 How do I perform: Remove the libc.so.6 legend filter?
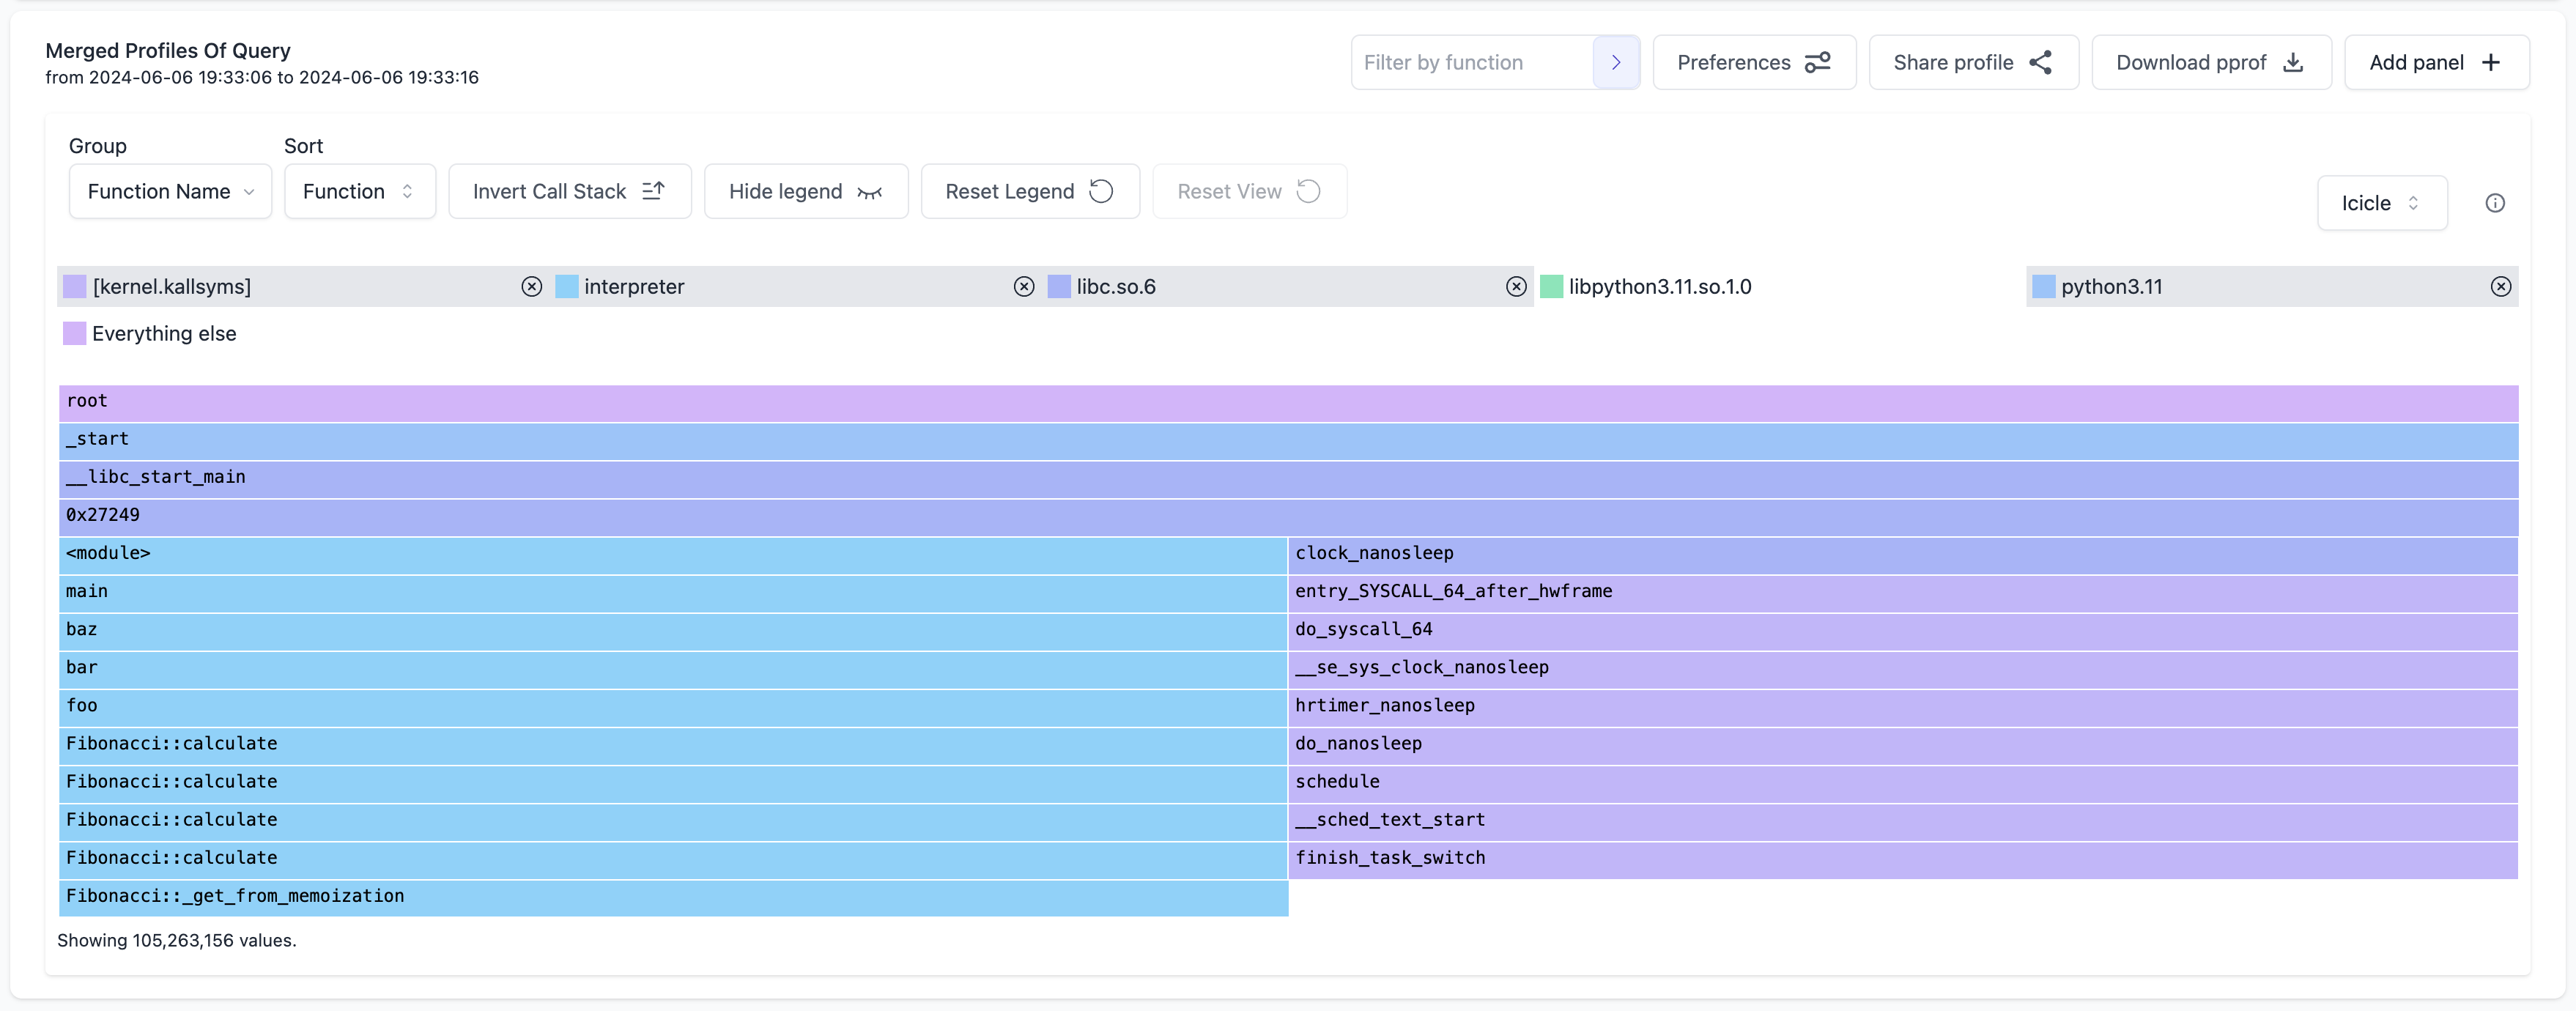pyautogui.click(x=1516, y=287)
